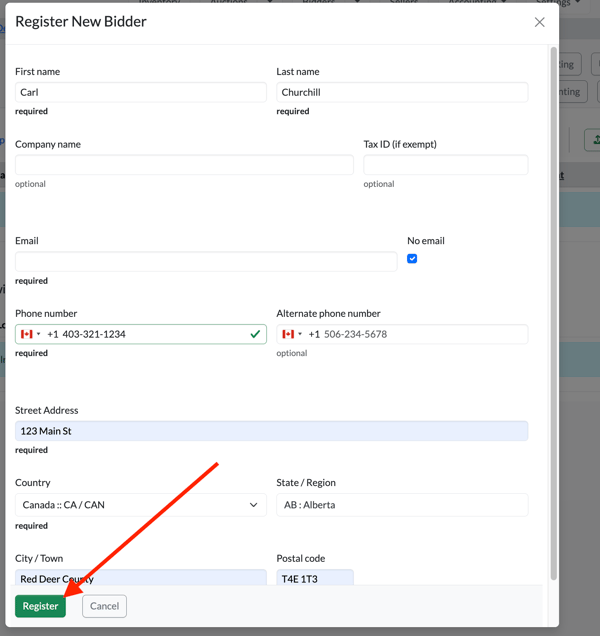Click the Alternate phone number input
Viewport: 600px width, 636px height.
pos(402,334)
